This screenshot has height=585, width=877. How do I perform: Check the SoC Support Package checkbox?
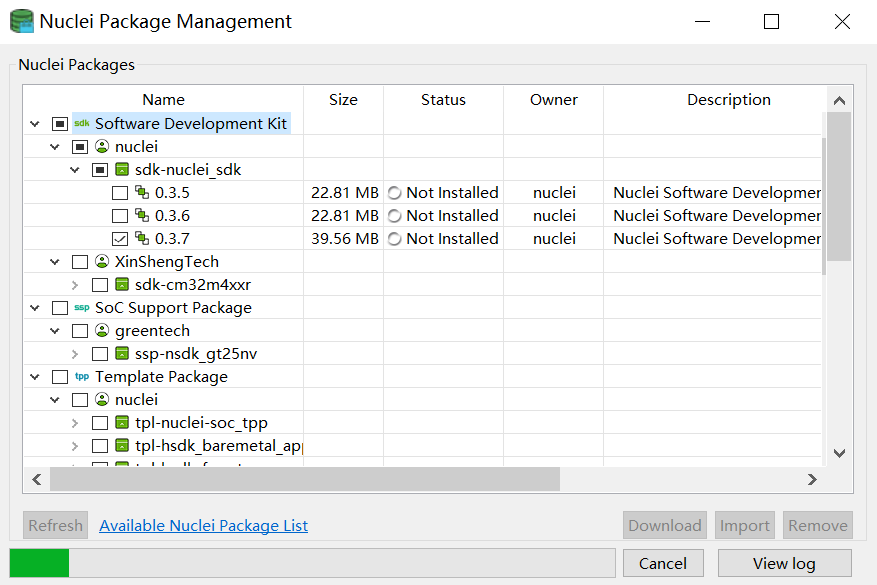tap(60, 308)
